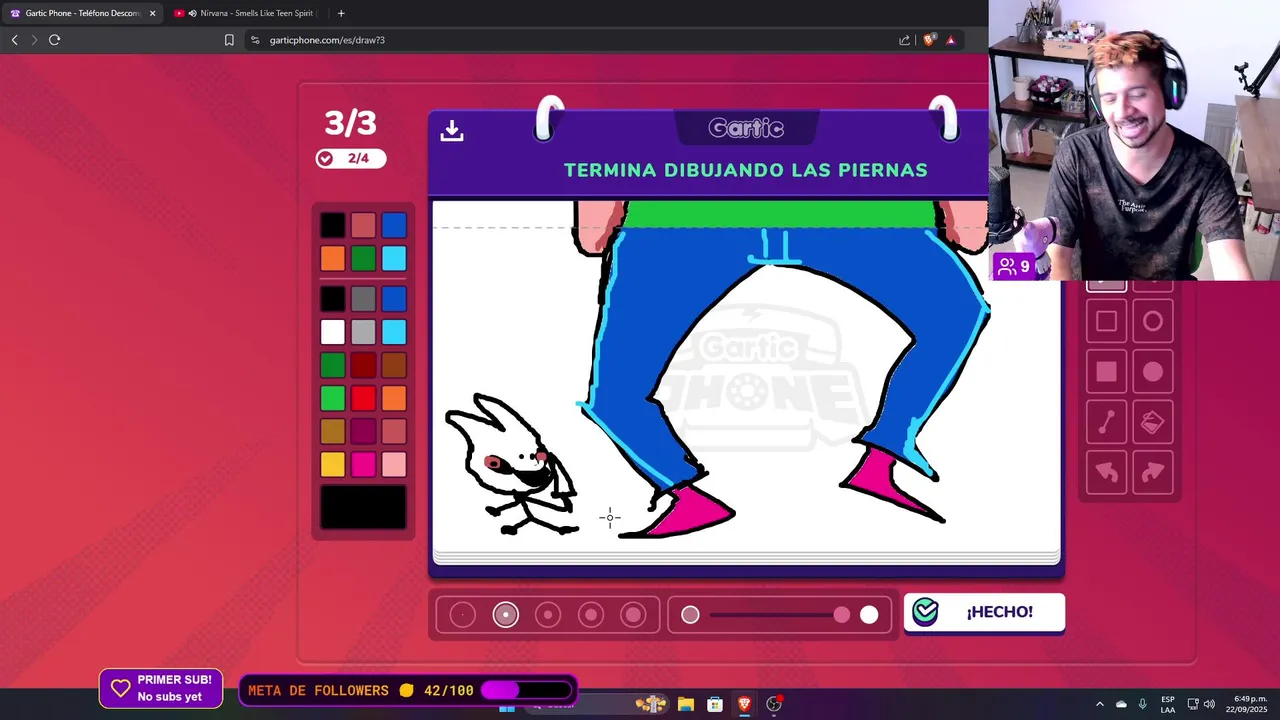Bookmark this page with the bookmark icon

pos(229,40)
